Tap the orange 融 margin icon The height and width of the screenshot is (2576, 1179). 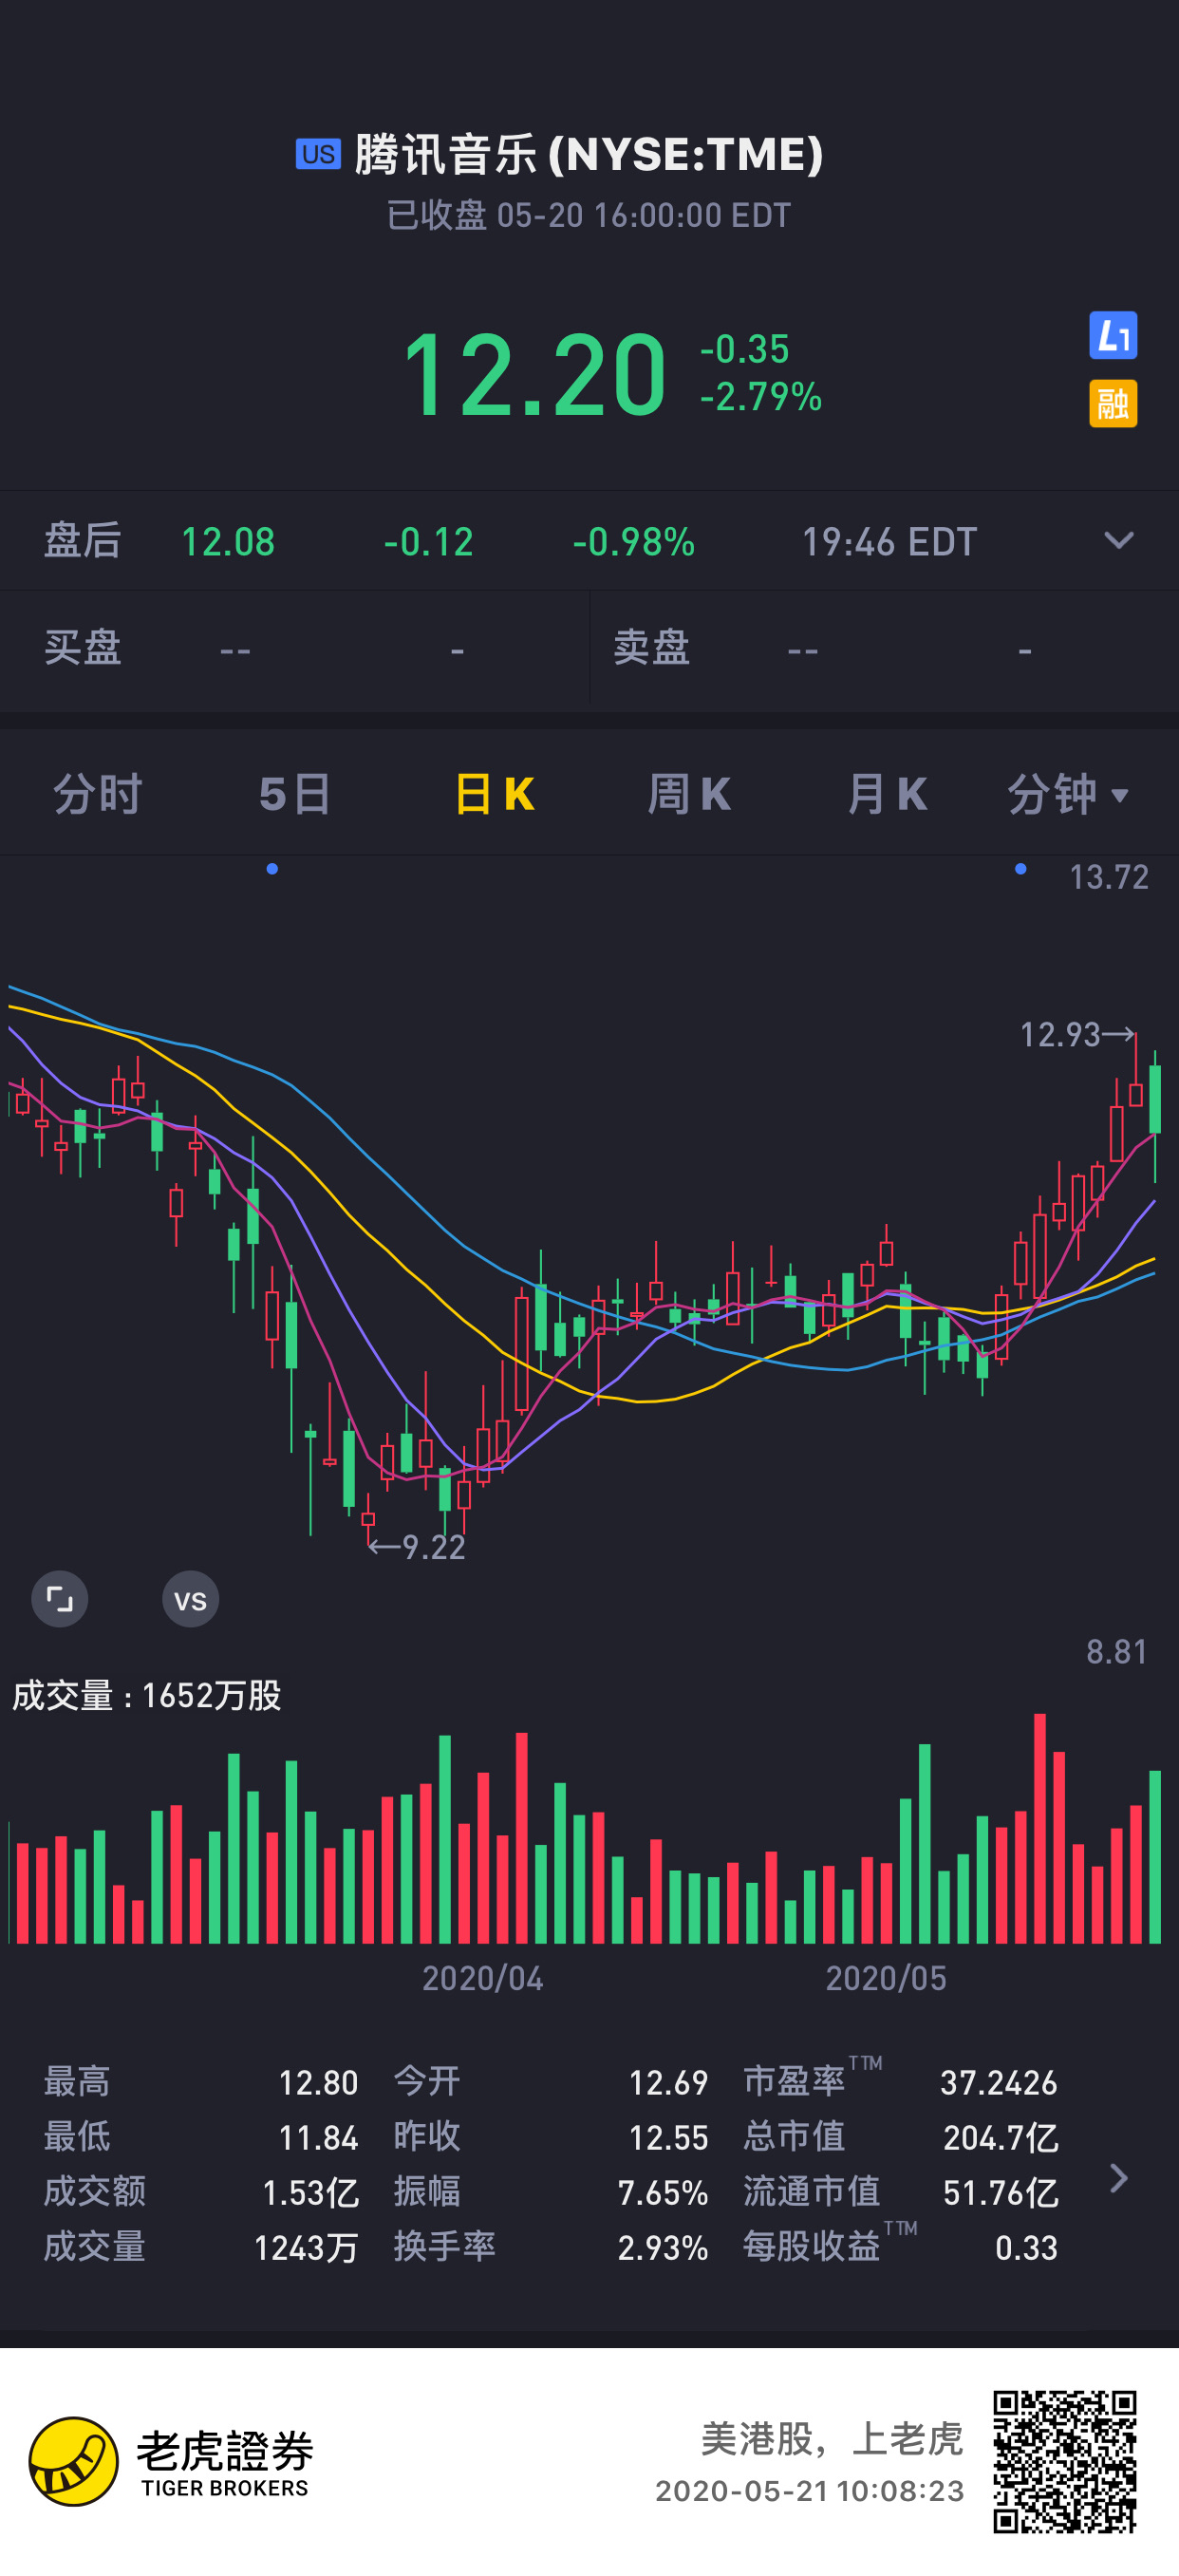(1113, 403)
